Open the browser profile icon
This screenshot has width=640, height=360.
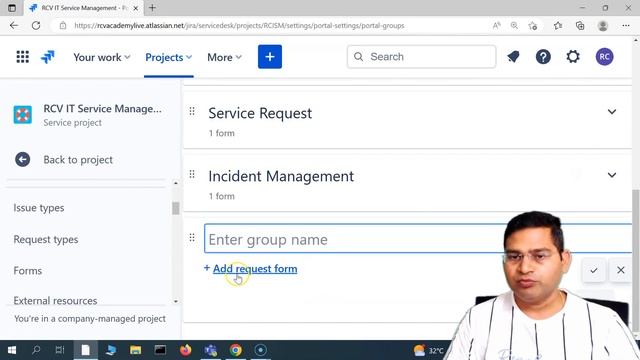[602, 25]
